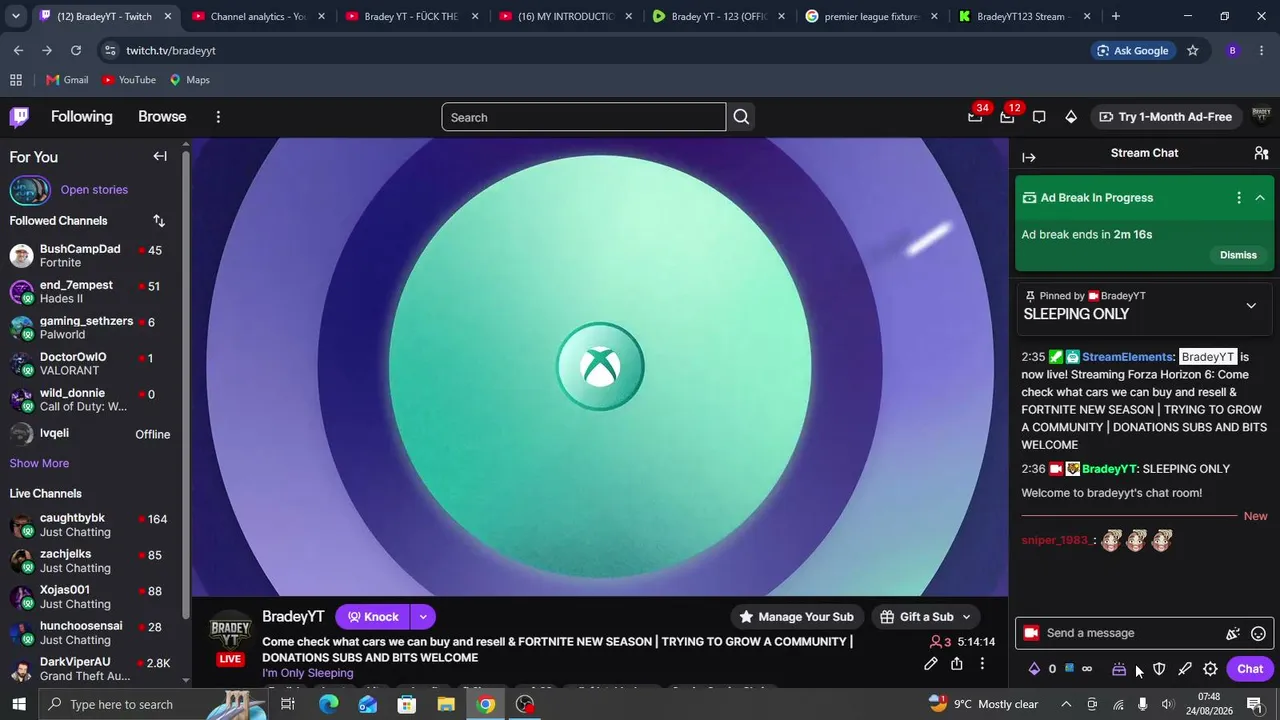Switch to the MY INTRODUCTION YouTube tab
Image resolution: width=1280 pixels, height=720 pixels.
point(565,16)
